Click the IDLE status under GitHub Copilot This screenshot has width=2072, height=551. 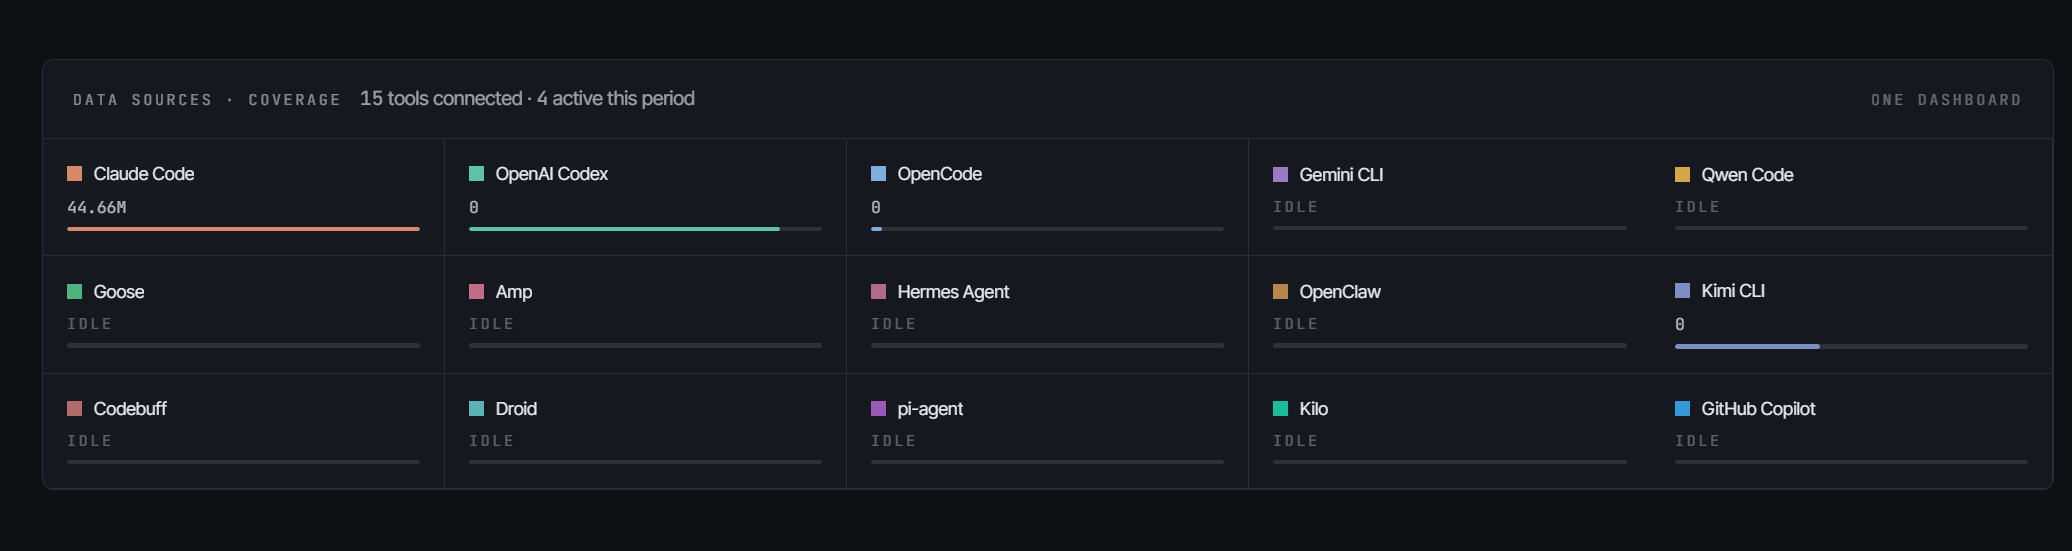click(1697, 441)
